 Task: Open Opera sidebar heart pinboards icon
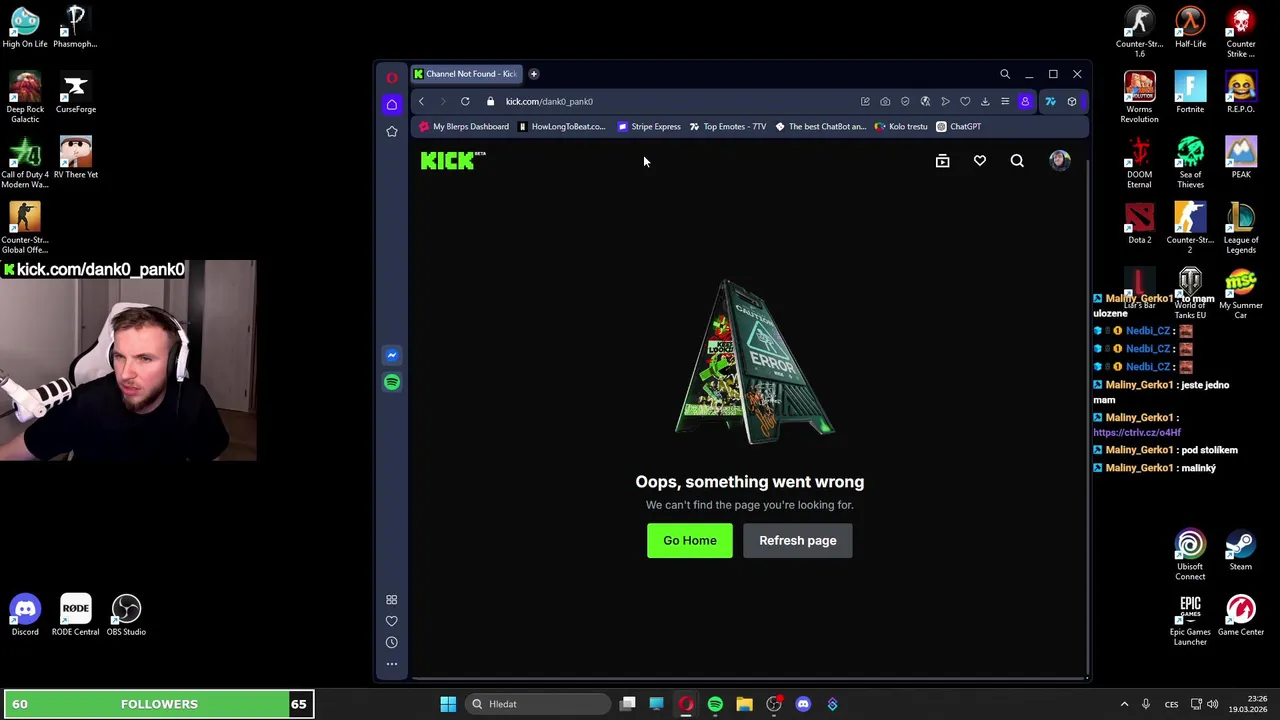pyautogui.click(x=392, y=621)
